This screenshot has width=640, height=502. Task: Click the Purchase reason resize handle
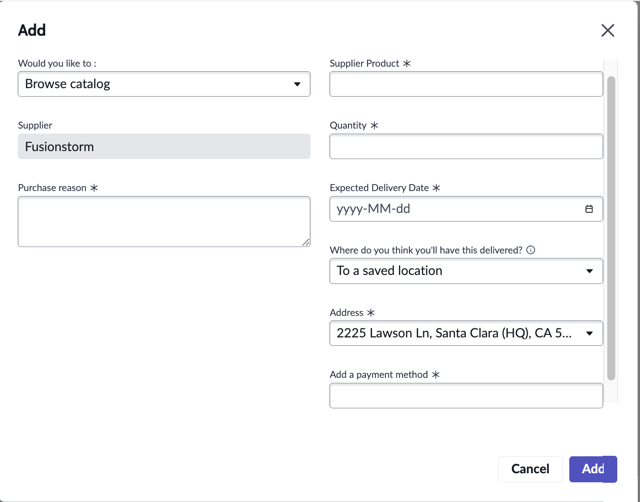[x=306, y=242]
